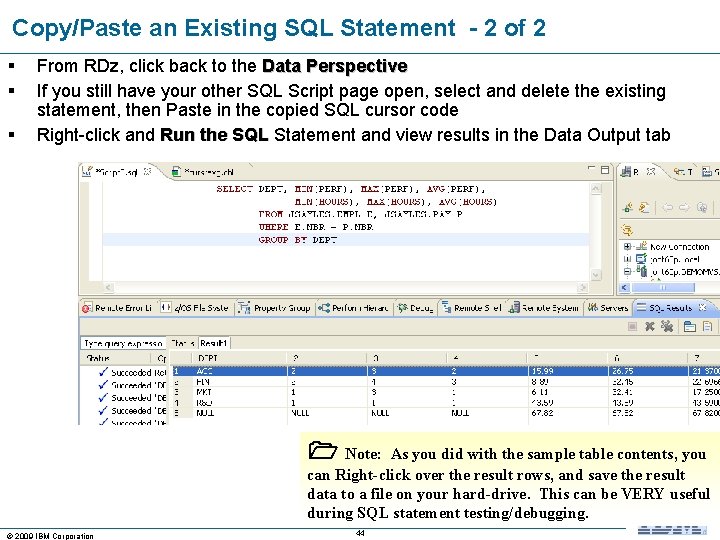
Task: Click the terminate (stop) icon in SQL Results
Action: pyautogui.click(x=632, y=326)
